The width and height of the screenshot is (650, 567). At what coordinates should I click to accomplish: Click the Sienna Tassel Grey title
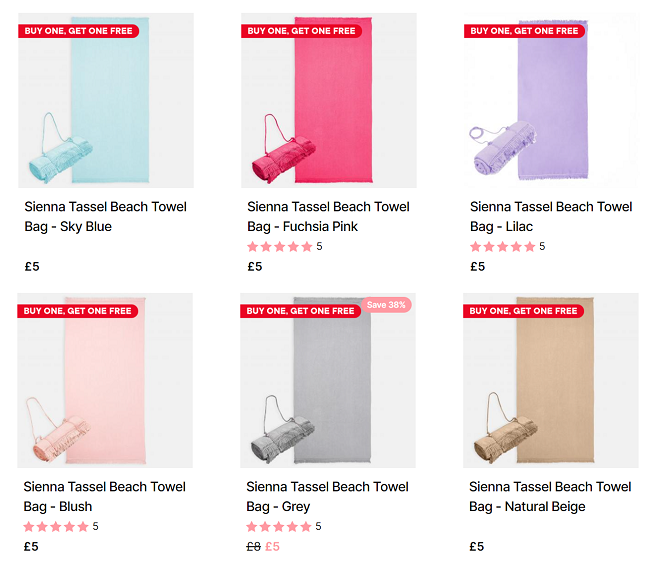pyautogui.click(x=328, y=497)
